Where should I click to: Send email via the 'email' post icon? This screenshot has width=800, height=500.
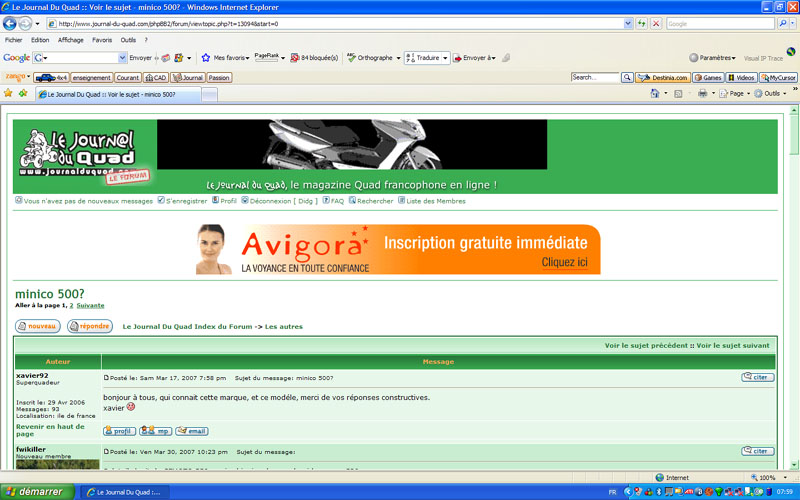(x=191, y=431)
